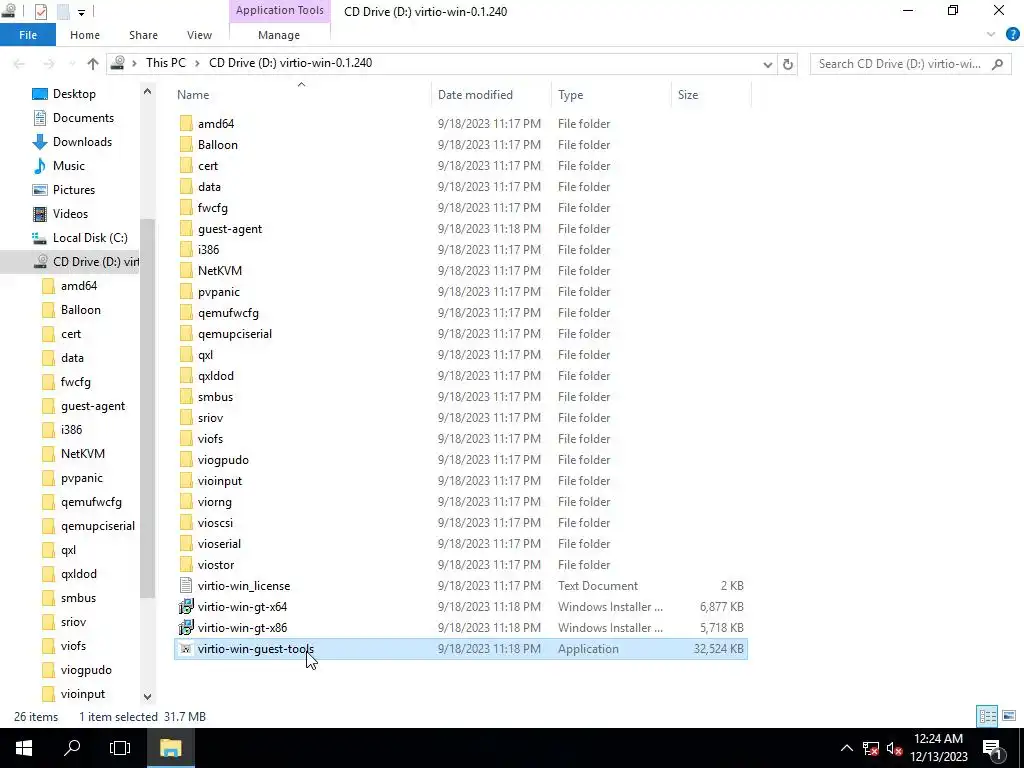Expand the ribbon chevron
This screenshot has width=1024, height=768.
point(991,35)
